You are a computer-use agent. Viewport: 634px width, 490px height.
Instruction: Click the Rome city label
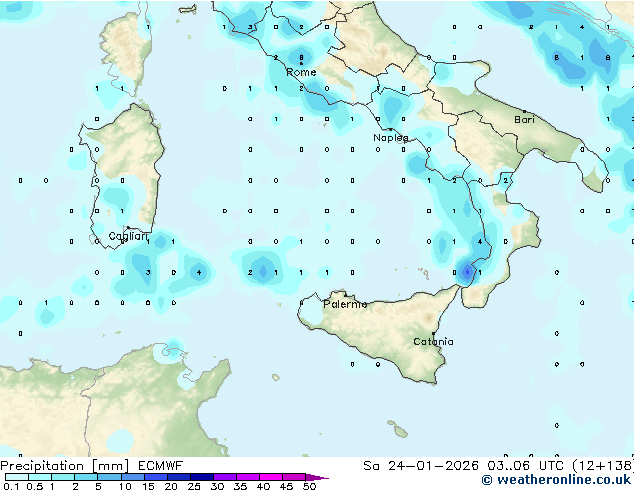point(301,72)
